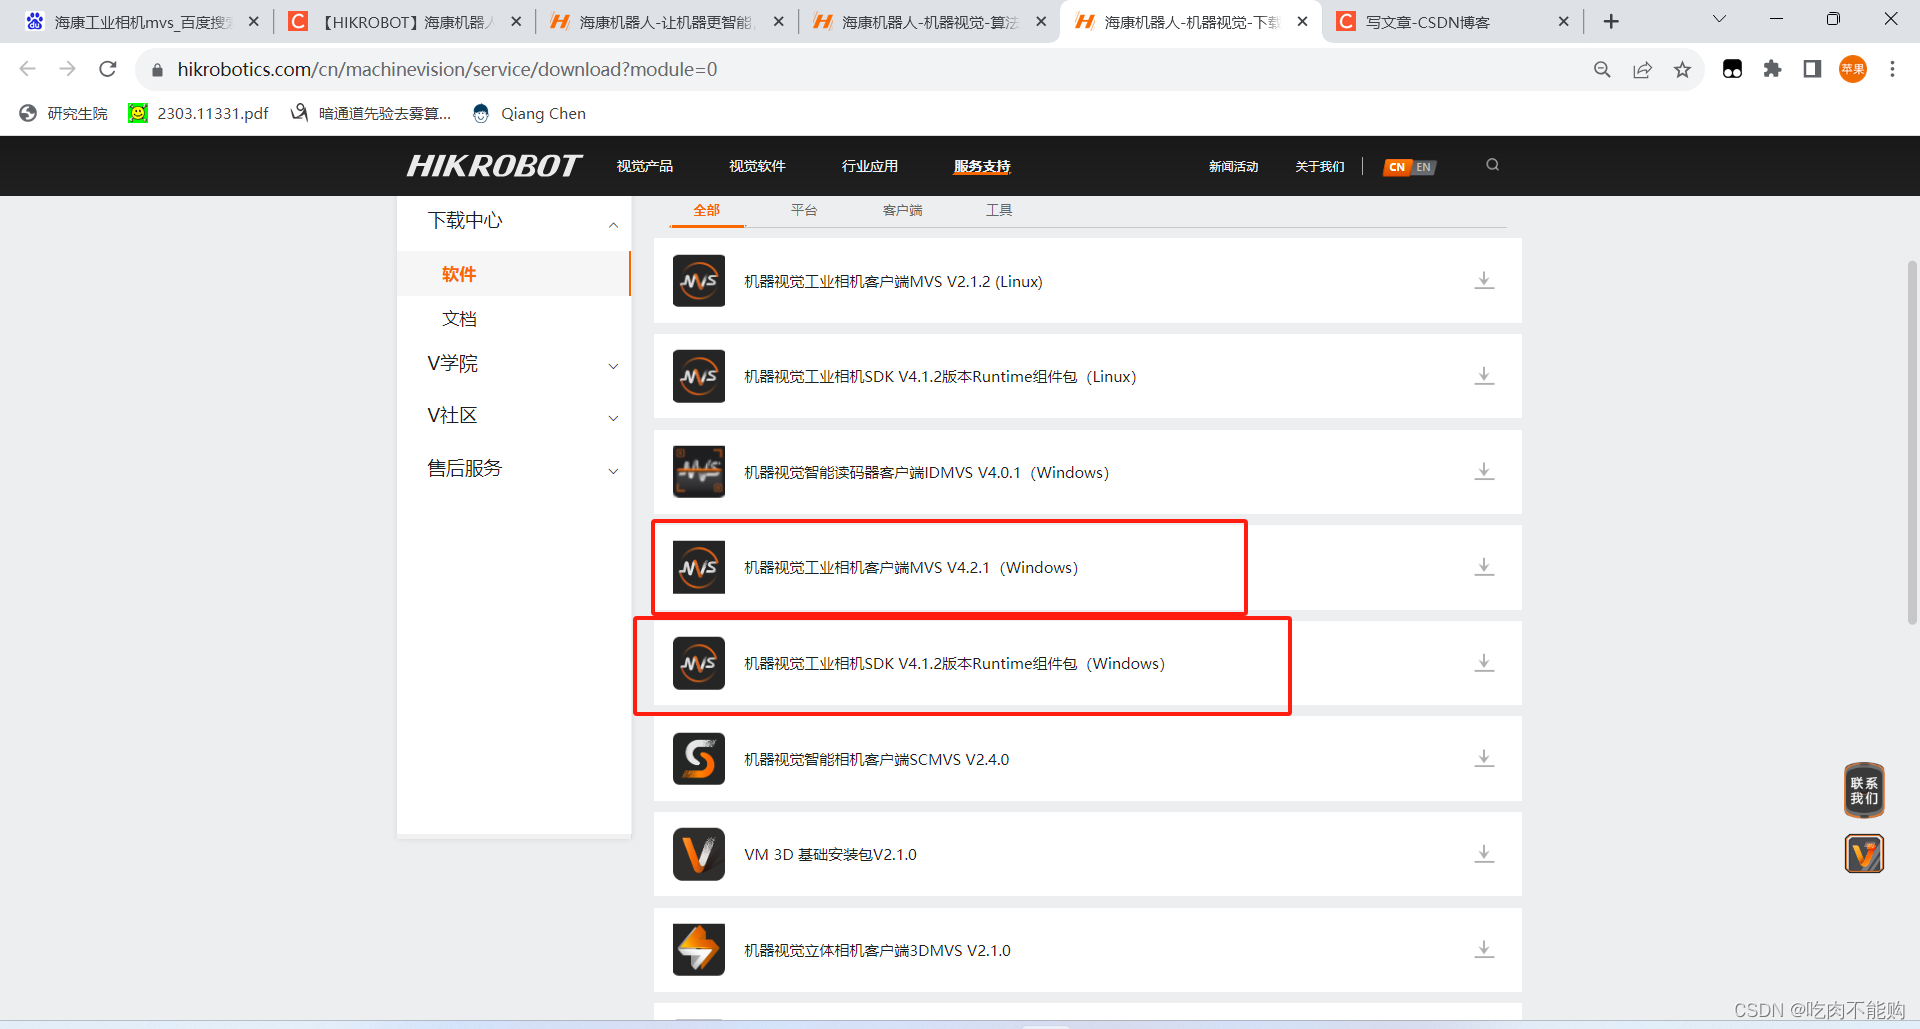Click IDMVS V4.0.1 product logo
Image resolution: width=1920 pixels, height=1029 pixels.
click(699, 472)
